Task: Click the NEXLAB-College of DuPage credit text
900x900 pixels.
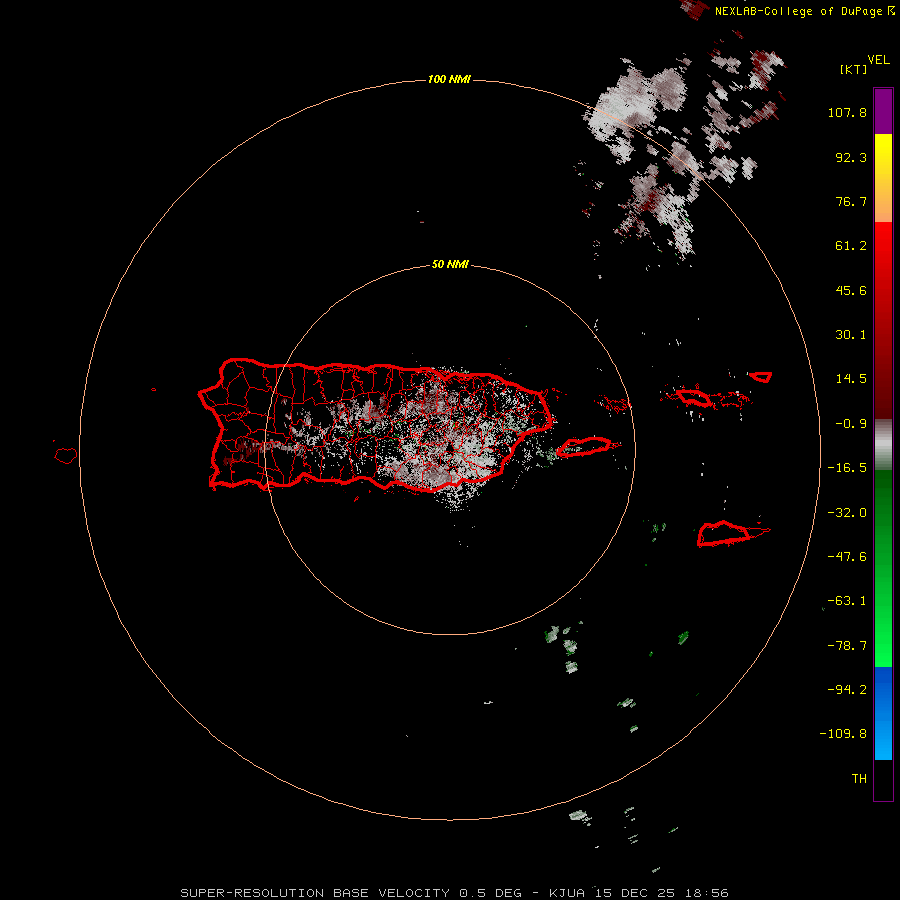Action: pos(804,11)
